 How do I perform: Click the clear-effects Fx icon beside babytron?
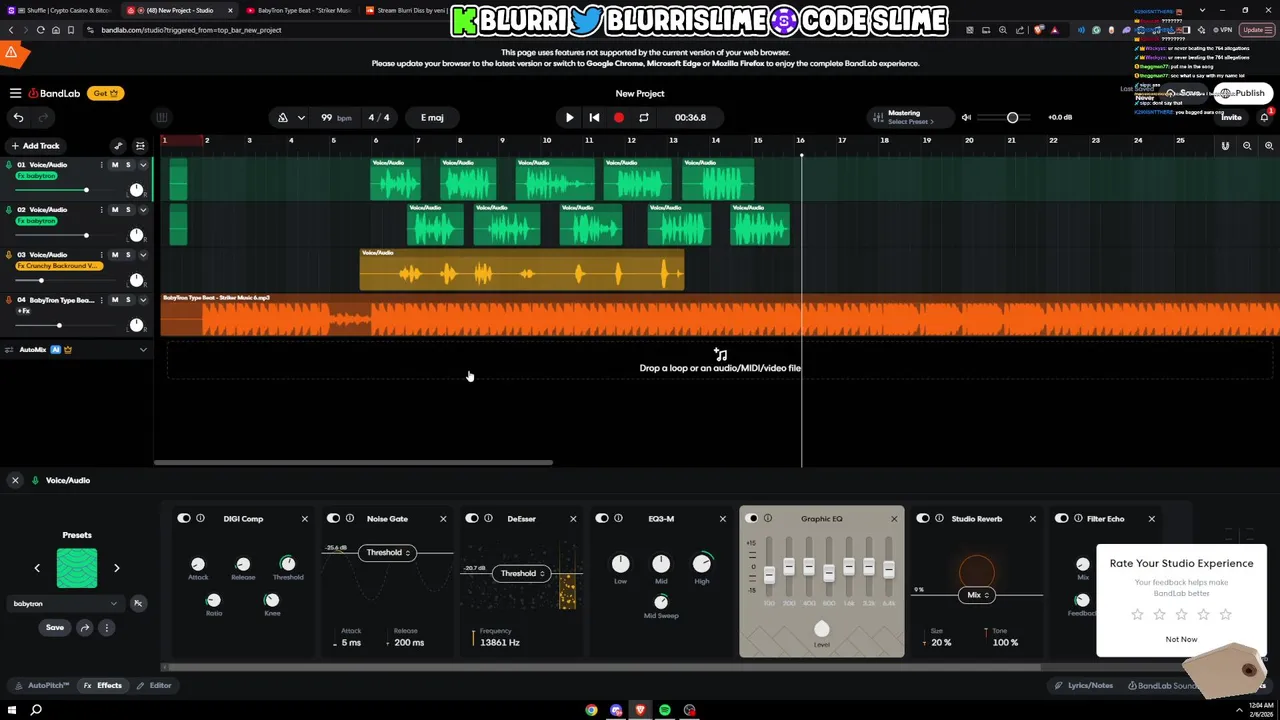point(138,603)
